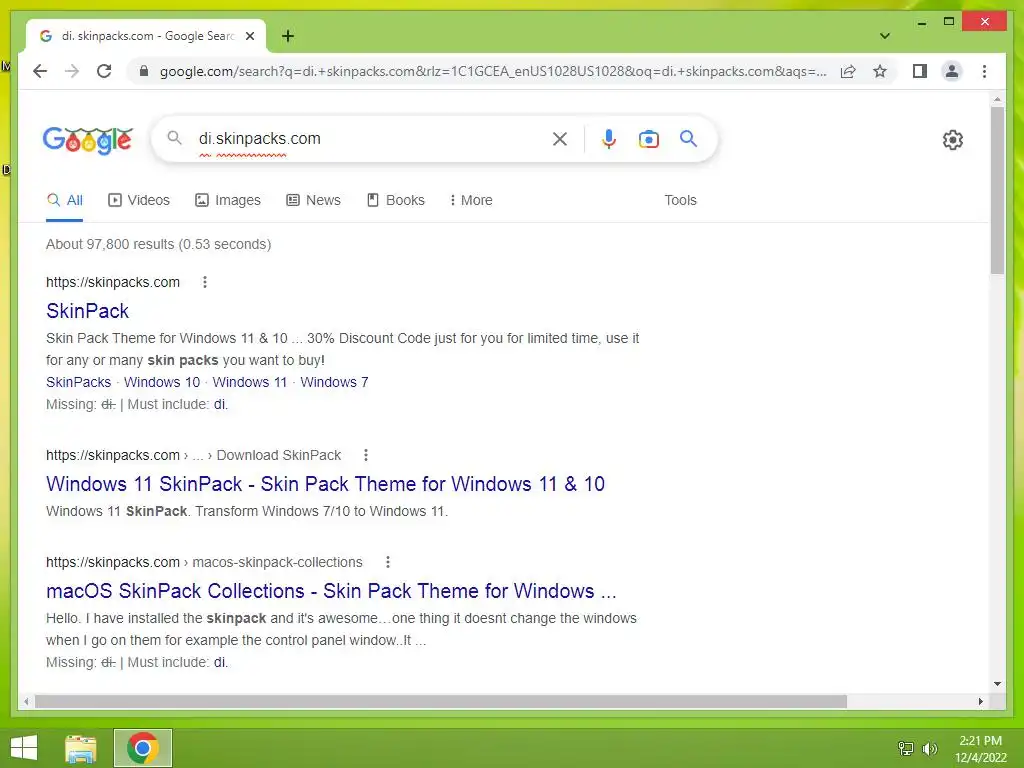Open network status in system tray
The image size is (1024, 768).
coord(906,748)
